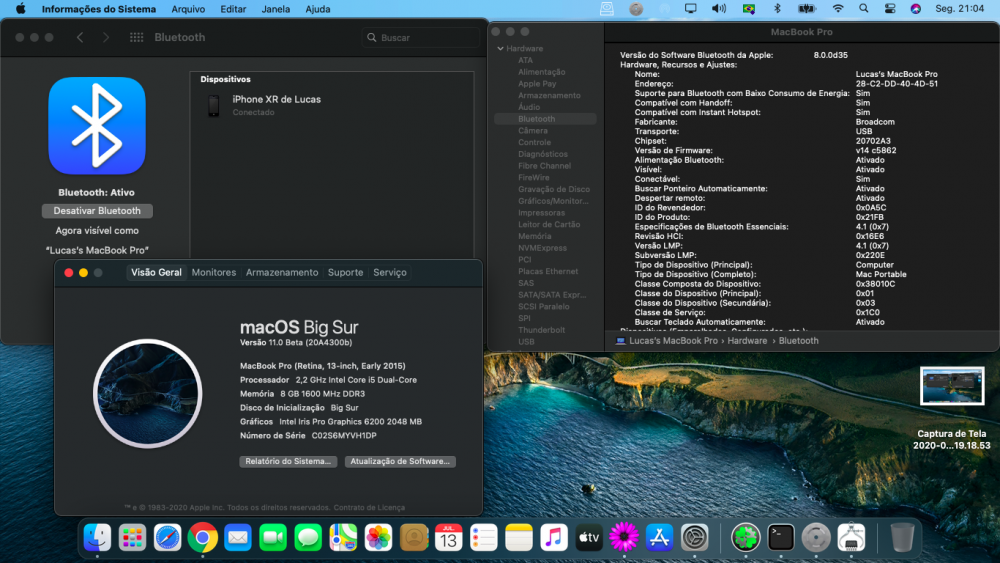Image resolution: width=1000 pixels, height=563 pixels.
Task: Switch to the Suporte tab
Action: point(345,272)
